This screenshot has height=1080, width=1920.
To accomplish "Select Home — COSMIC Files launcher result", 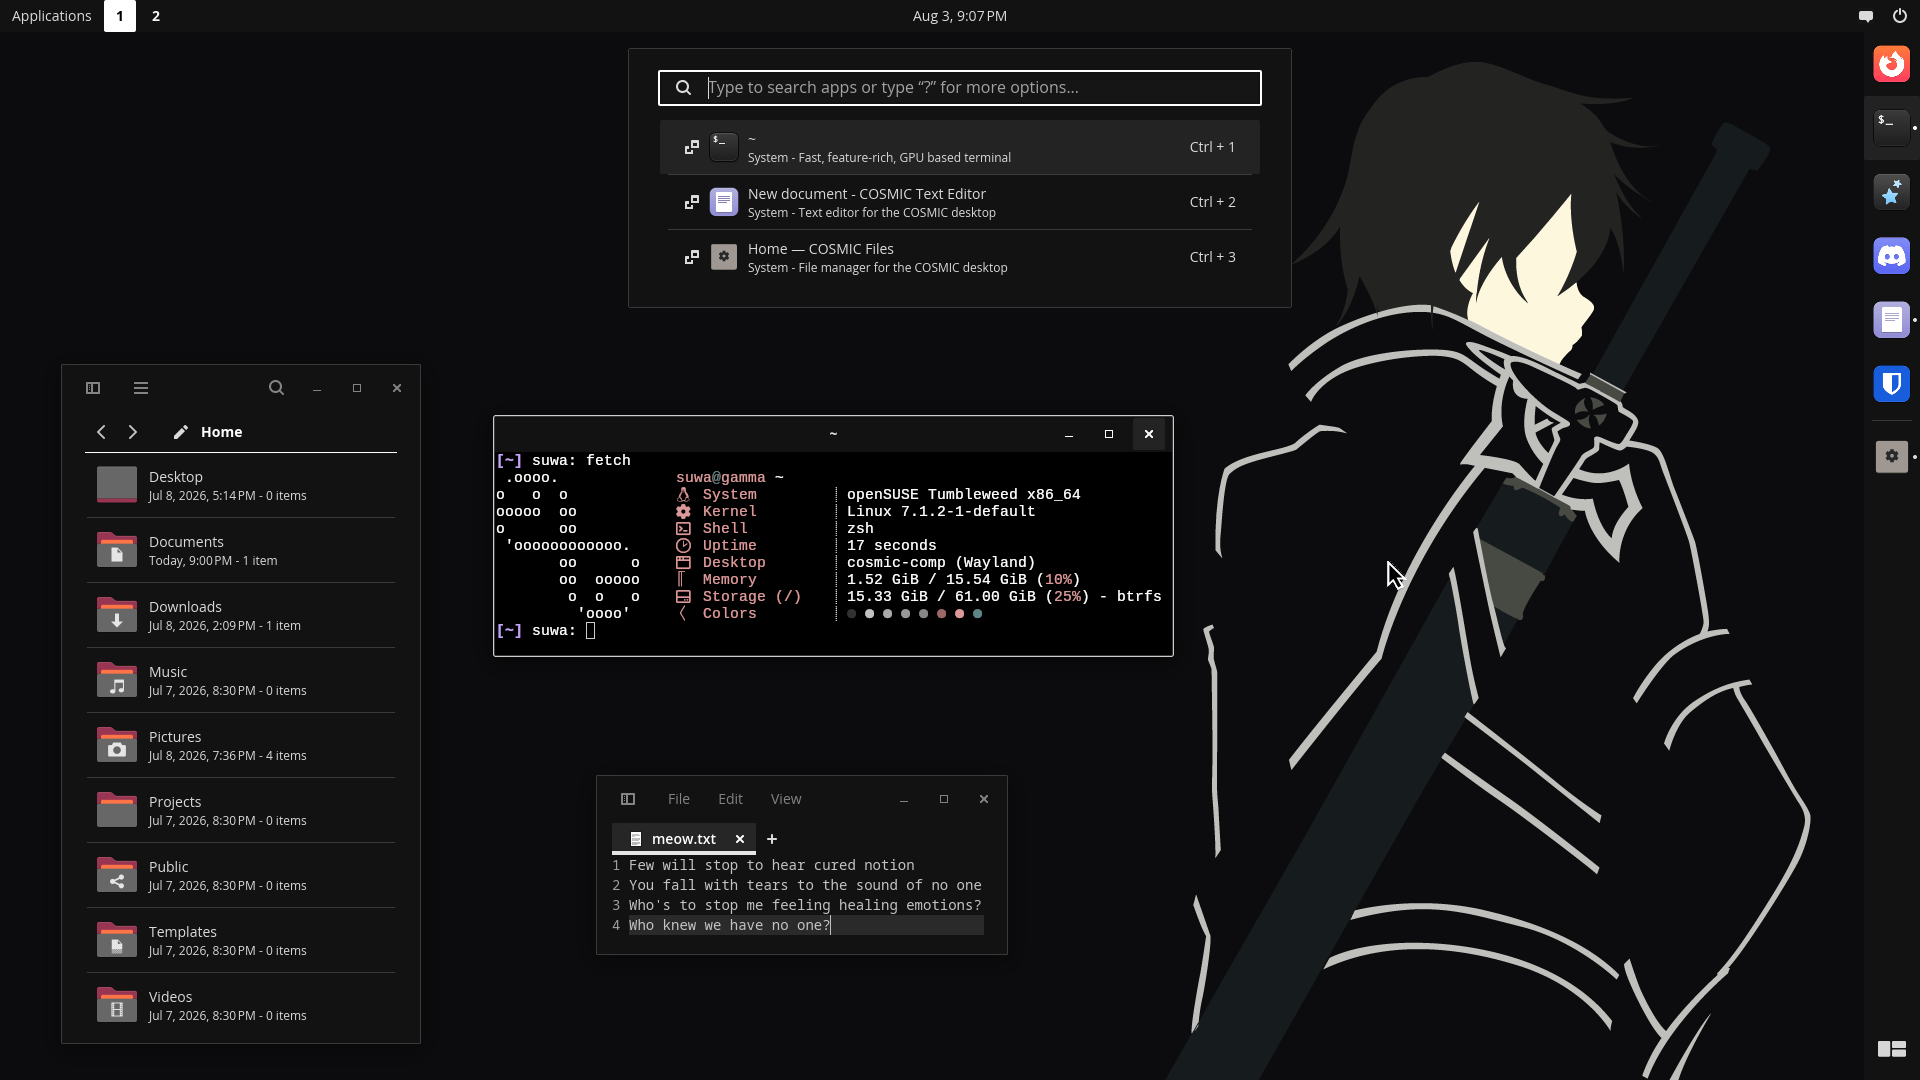I will [960, 257].
